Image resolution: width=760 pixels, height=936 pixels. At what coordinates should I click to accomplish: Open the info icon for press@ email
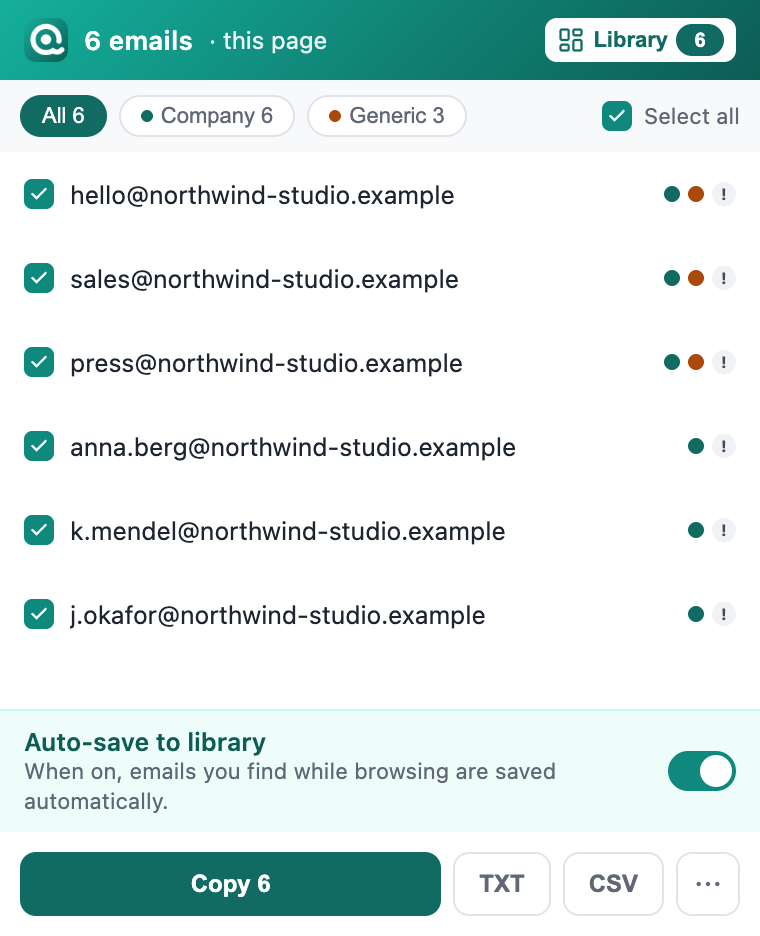(x=724, y=362)
